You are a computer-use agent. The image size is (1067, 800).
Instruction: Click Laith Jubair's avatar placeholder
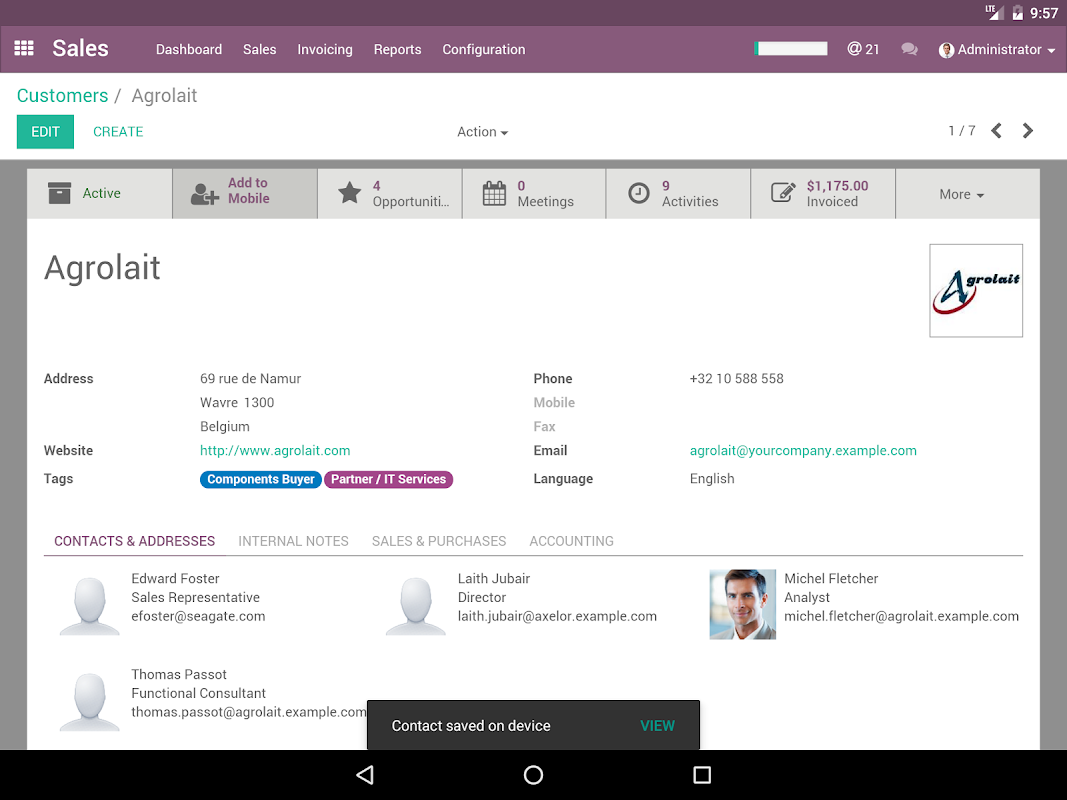(416, 605)
